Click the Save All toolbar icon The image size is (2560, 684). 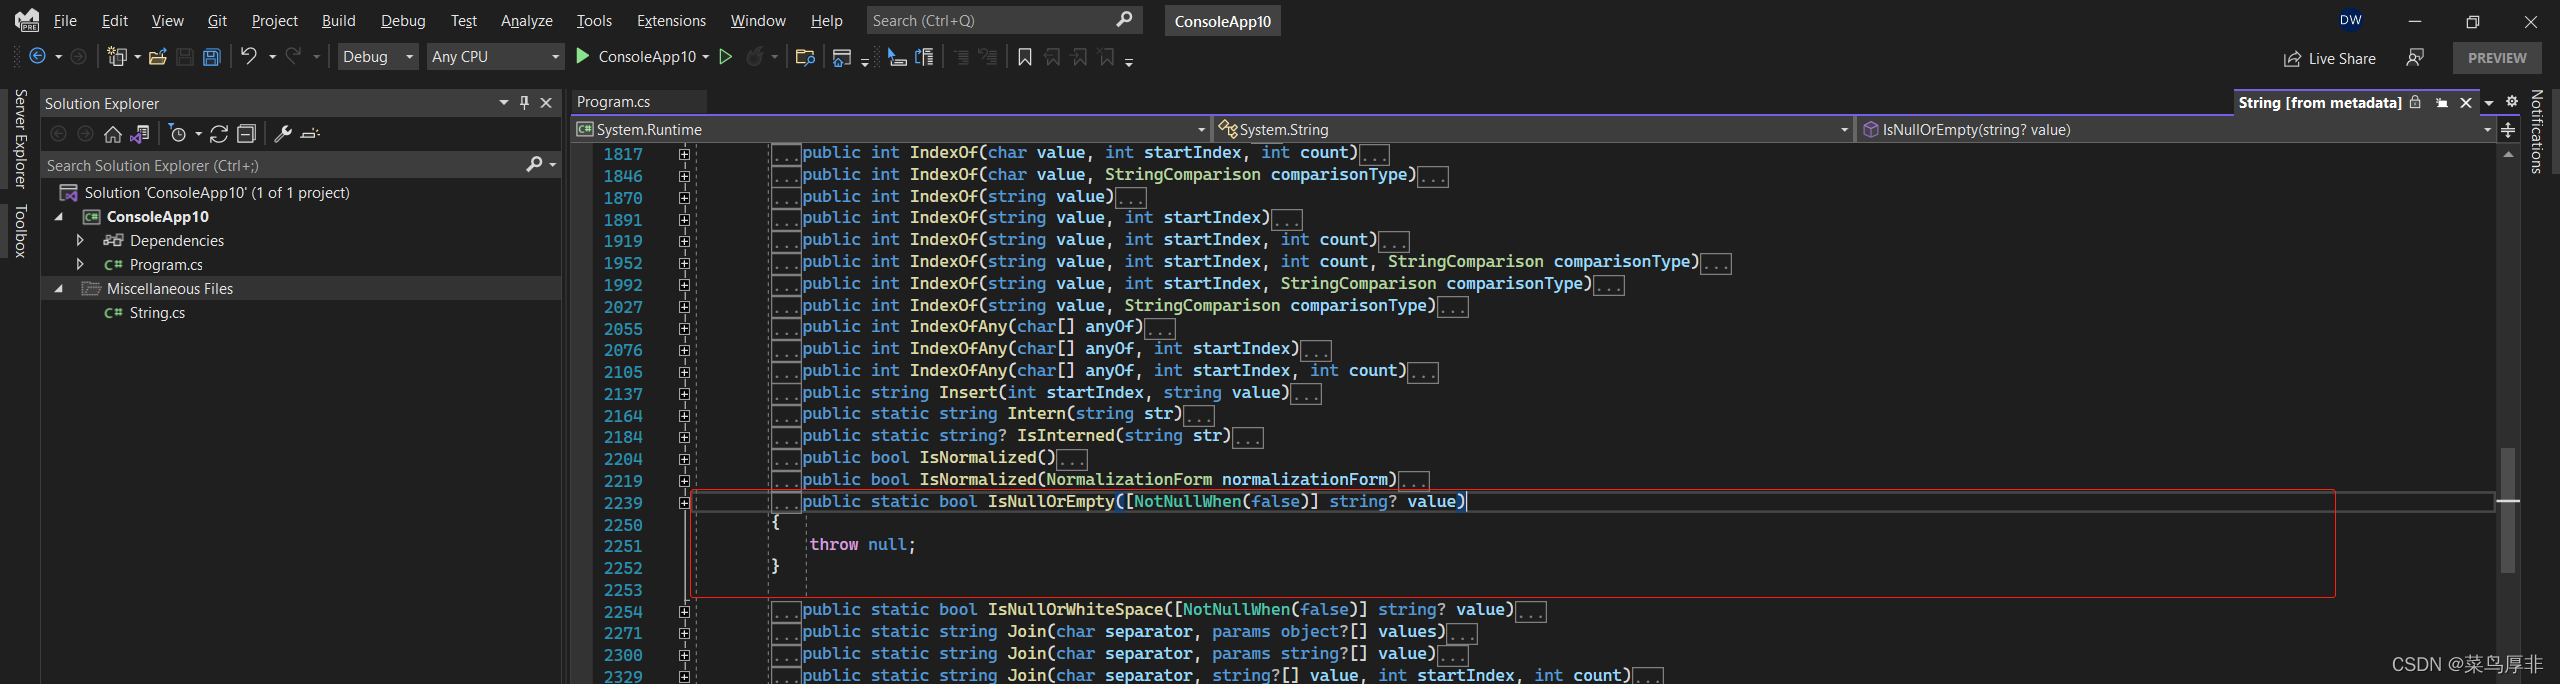coord(212,57)
